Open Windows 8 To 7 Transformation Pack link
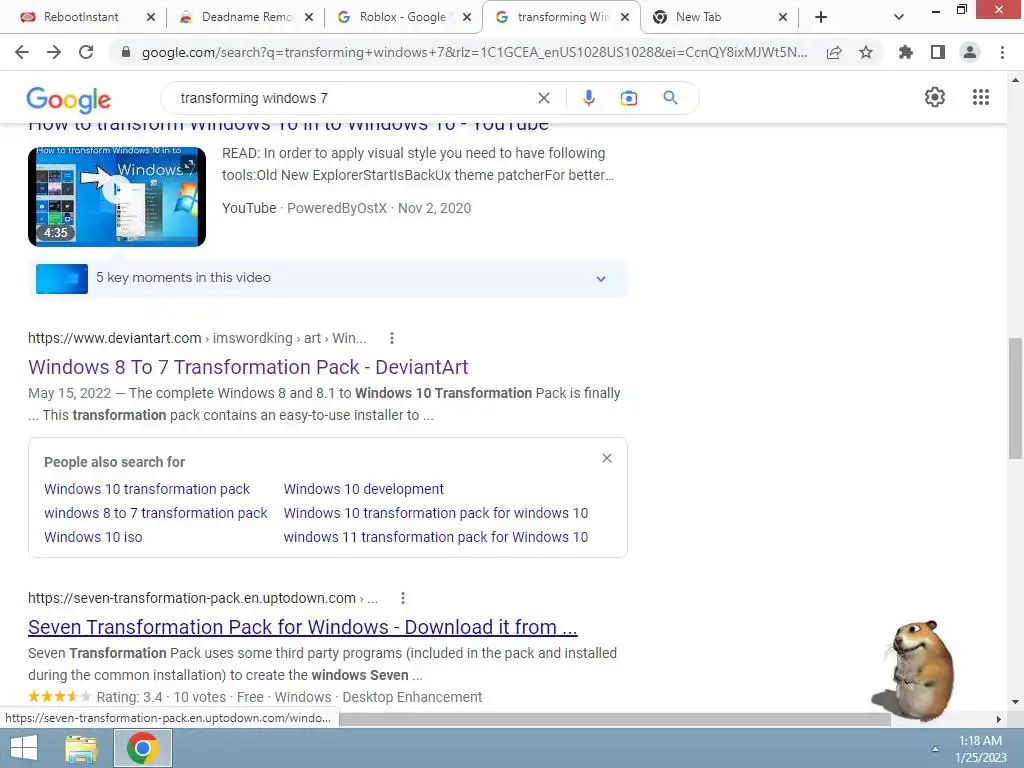 248,367
